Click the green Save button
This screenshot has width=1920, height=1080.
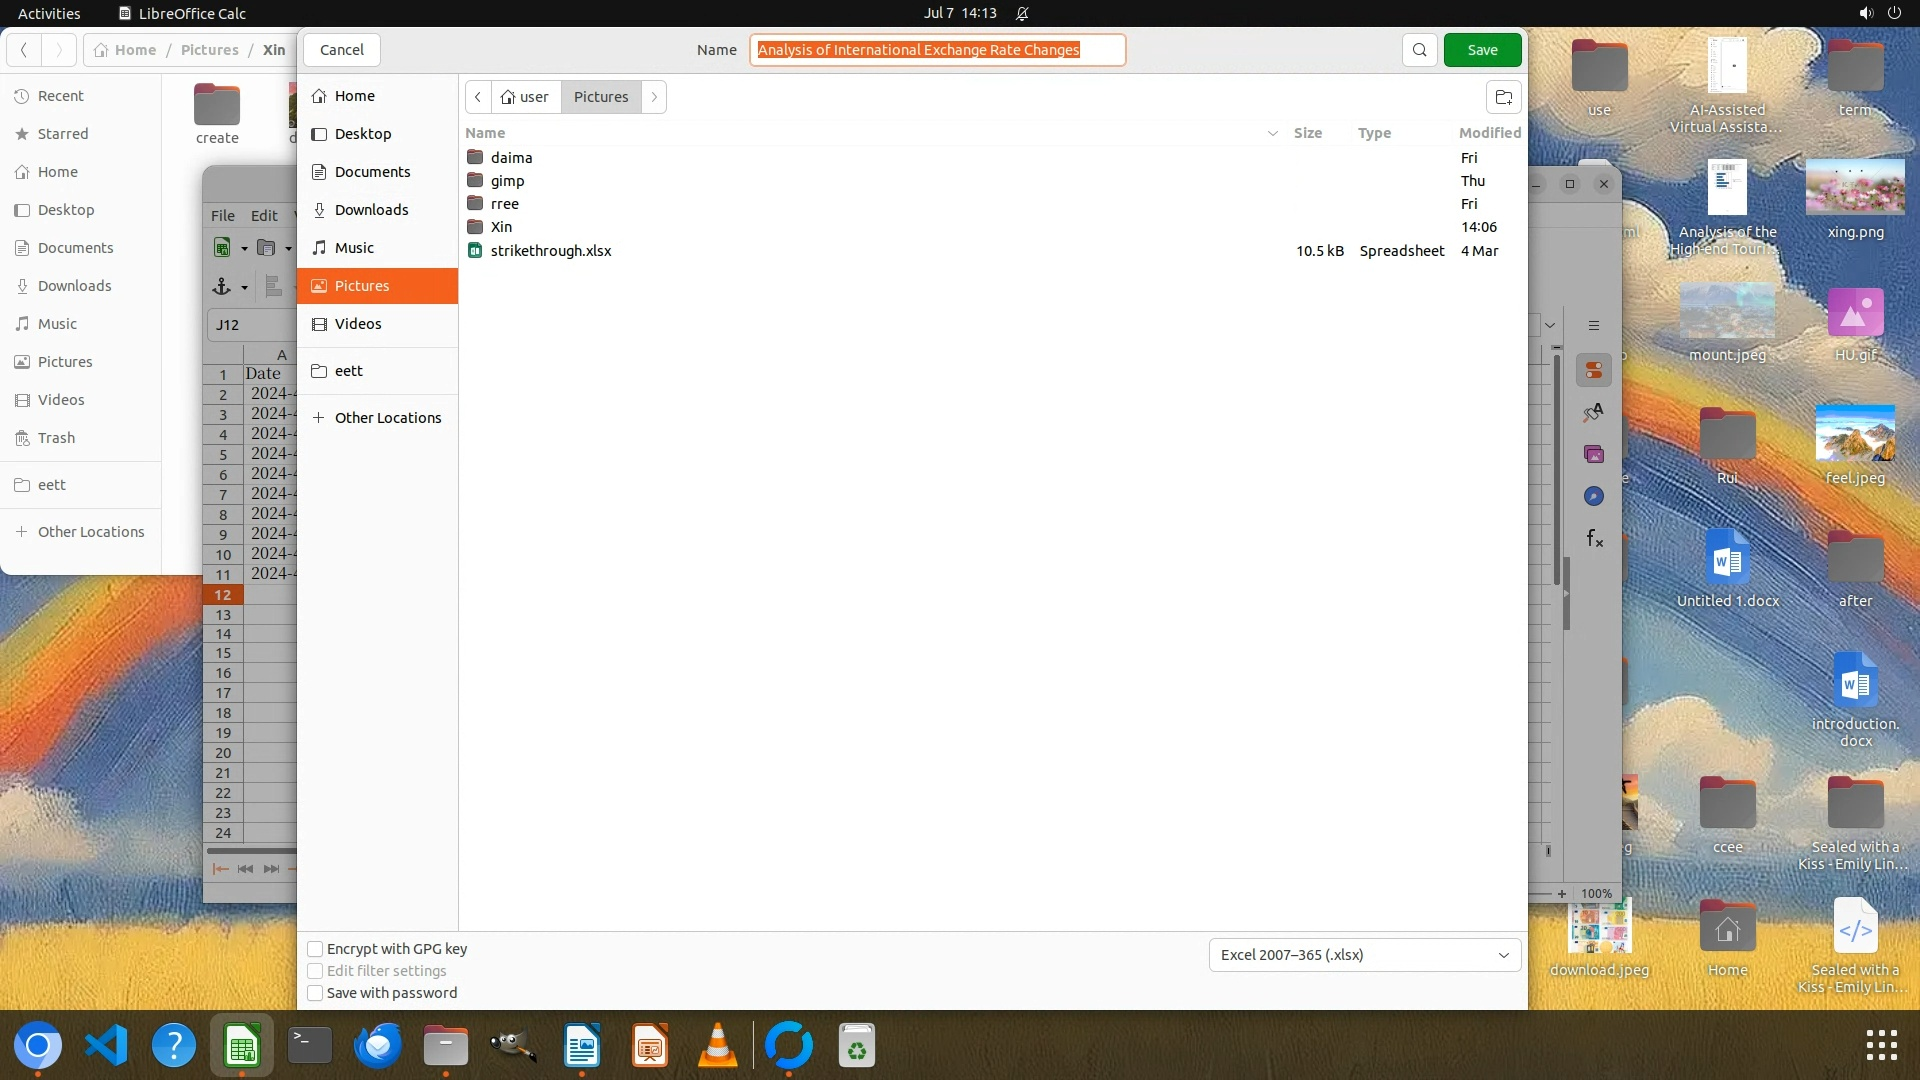pyautogui.click(x=1482, y=50)
